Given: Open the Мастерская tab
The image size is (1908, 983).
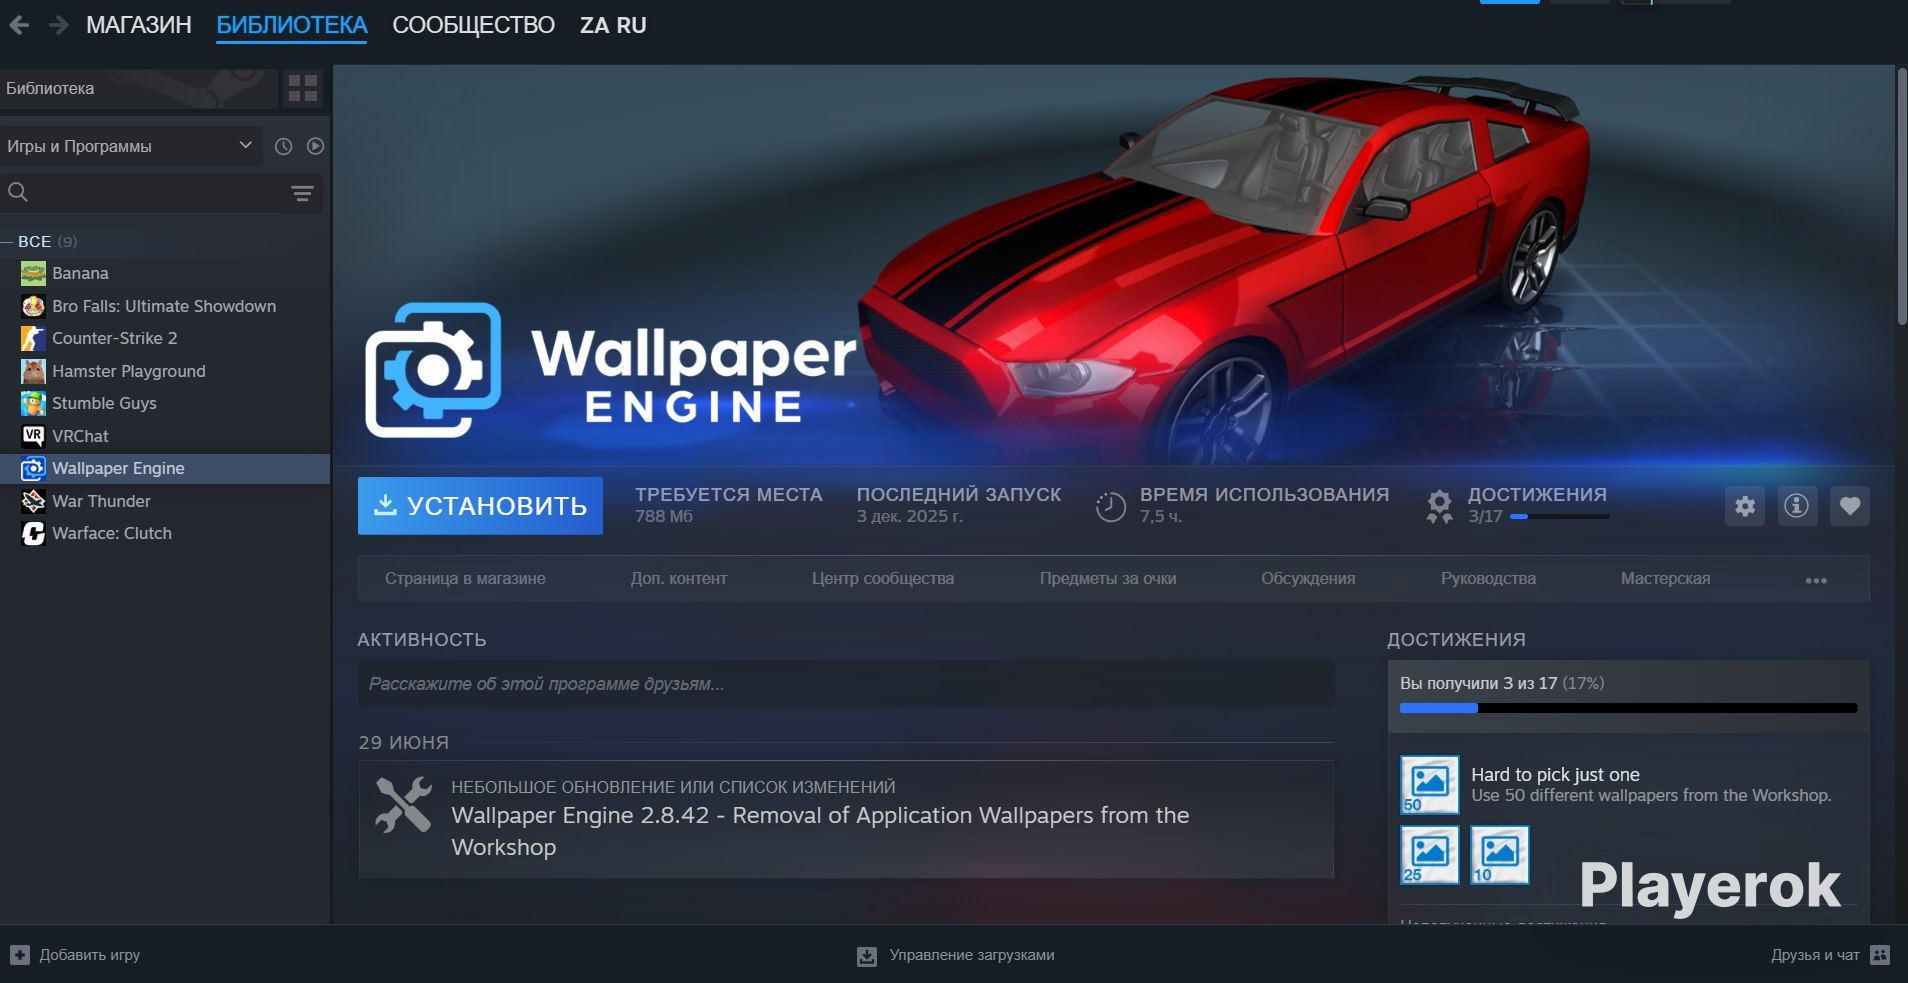Looking at the screenshot, I should [x=1665, y=578].
